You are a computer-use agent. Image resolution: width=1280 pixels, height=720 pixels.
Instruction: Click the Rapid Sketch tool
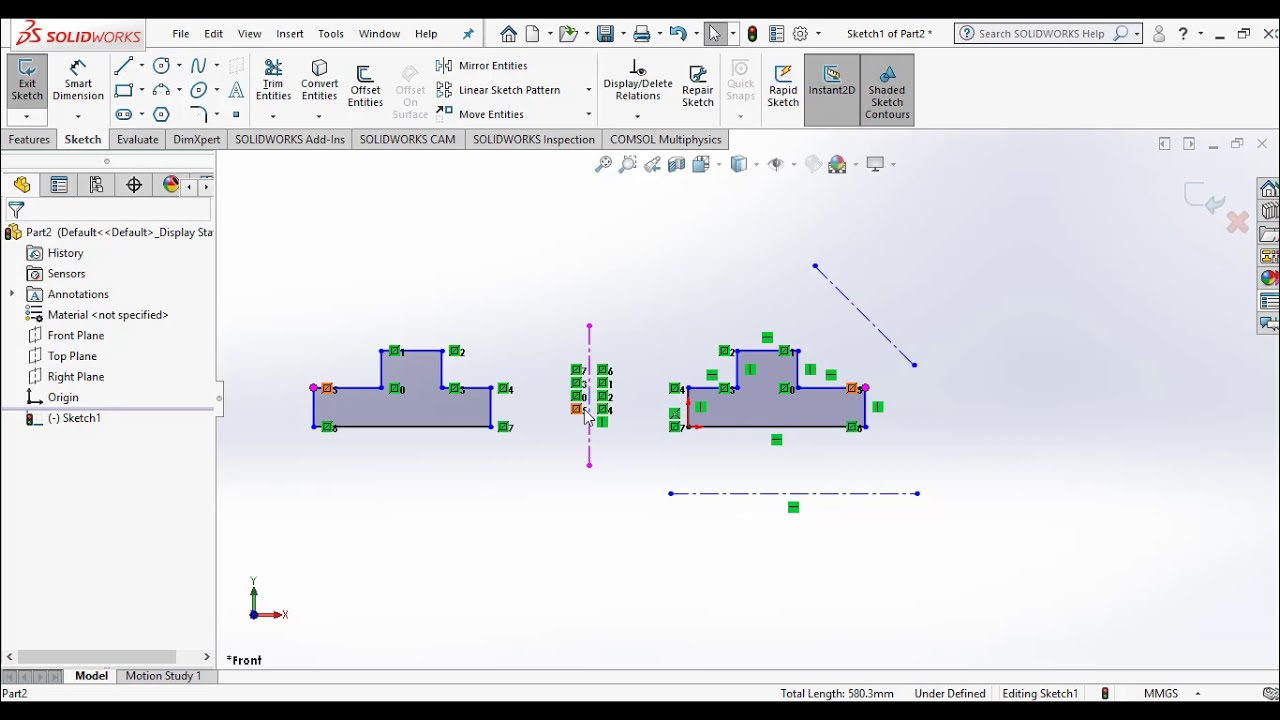point(783,86)
